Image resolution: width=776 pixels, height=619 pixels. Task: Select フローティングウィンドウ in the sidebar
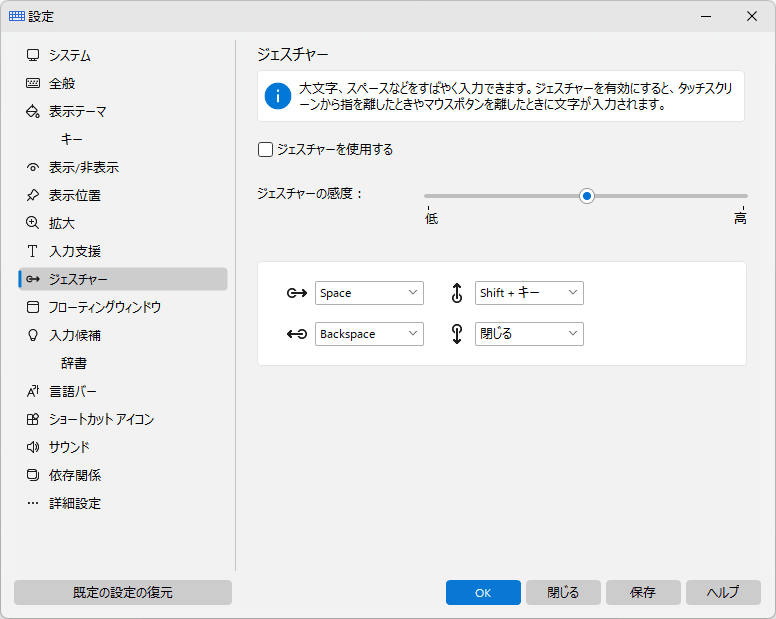point(123,307)
